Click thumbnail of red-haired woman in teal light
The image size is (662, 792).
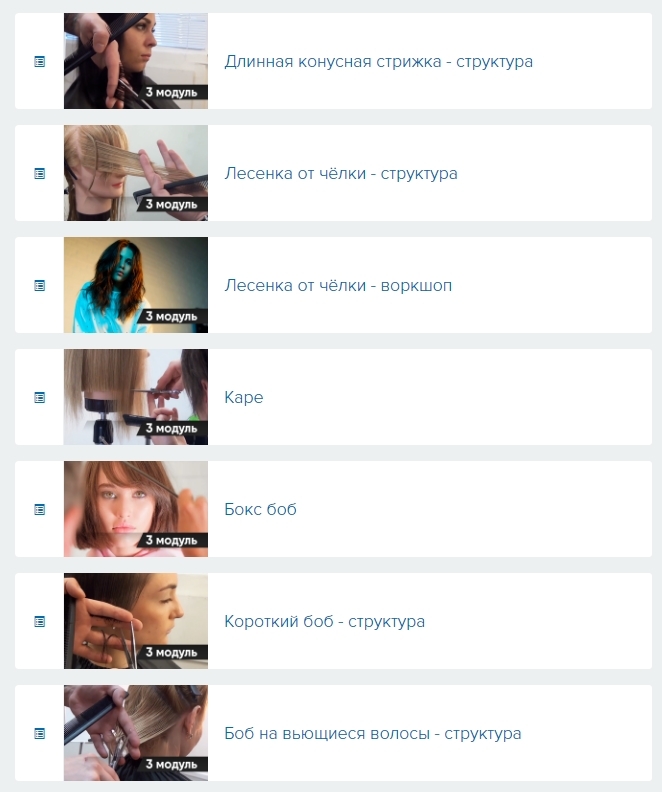coord(136,285)
